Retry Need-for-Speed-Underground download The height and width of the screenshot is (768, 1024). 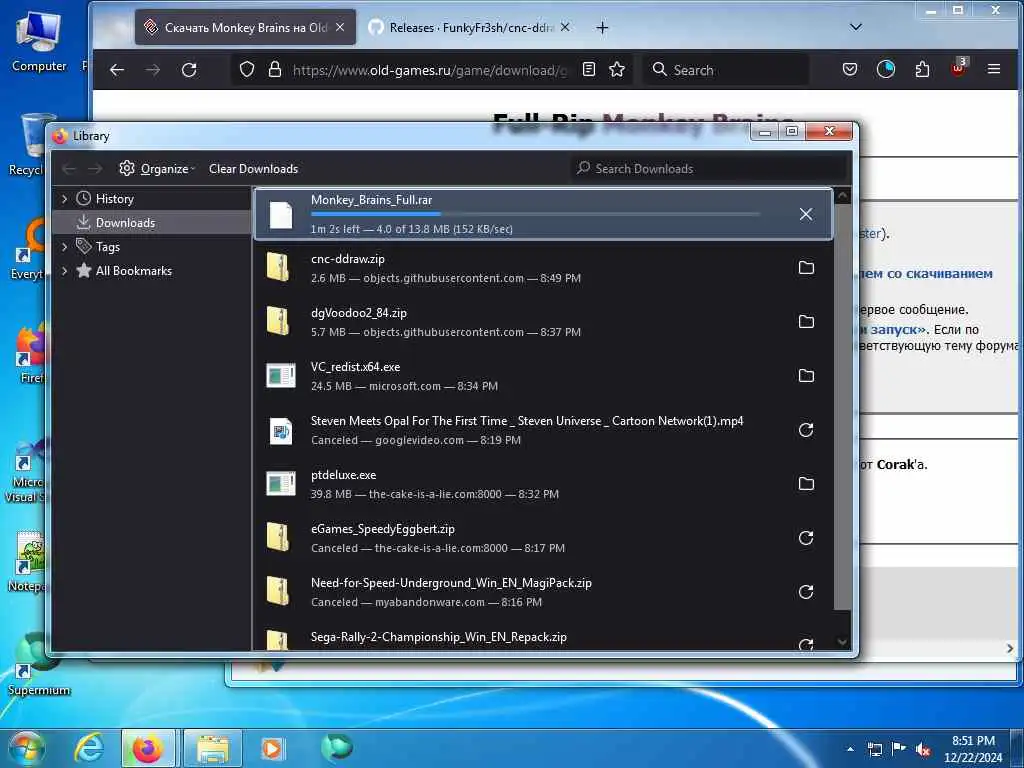point(806,592)
